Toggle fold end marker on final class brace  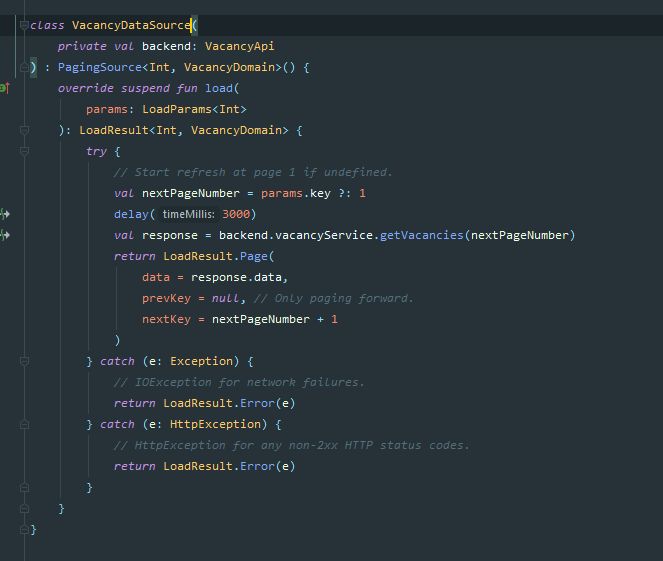point(24,529)
